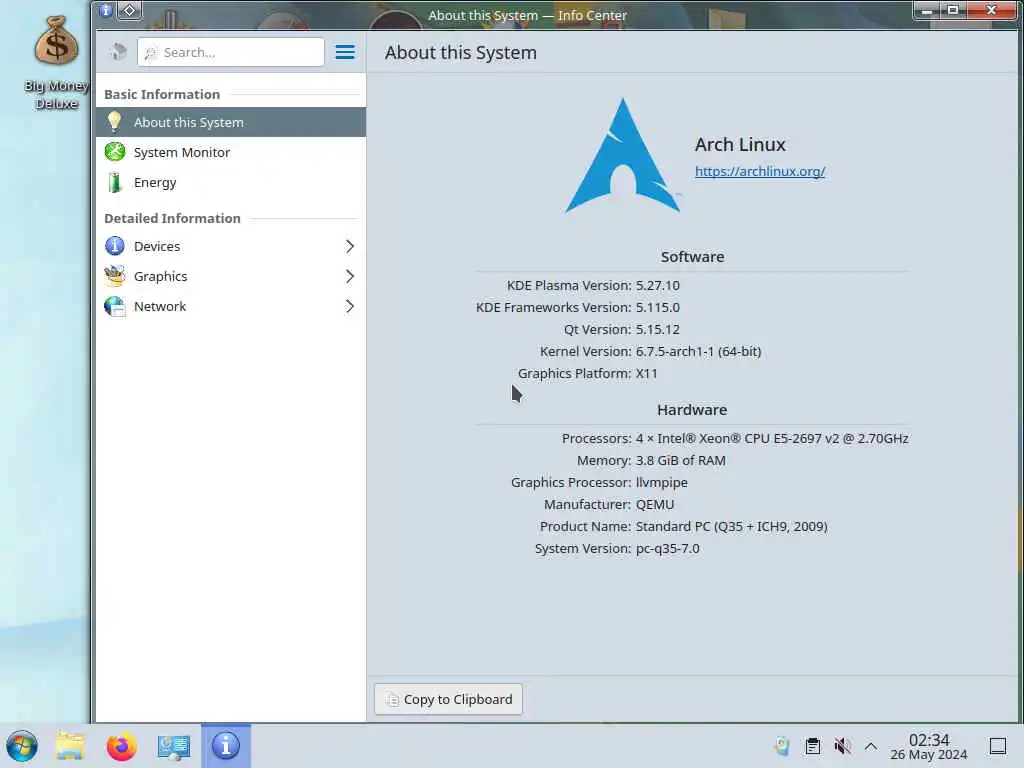Open the hamburger menu button

click(345, 52)
